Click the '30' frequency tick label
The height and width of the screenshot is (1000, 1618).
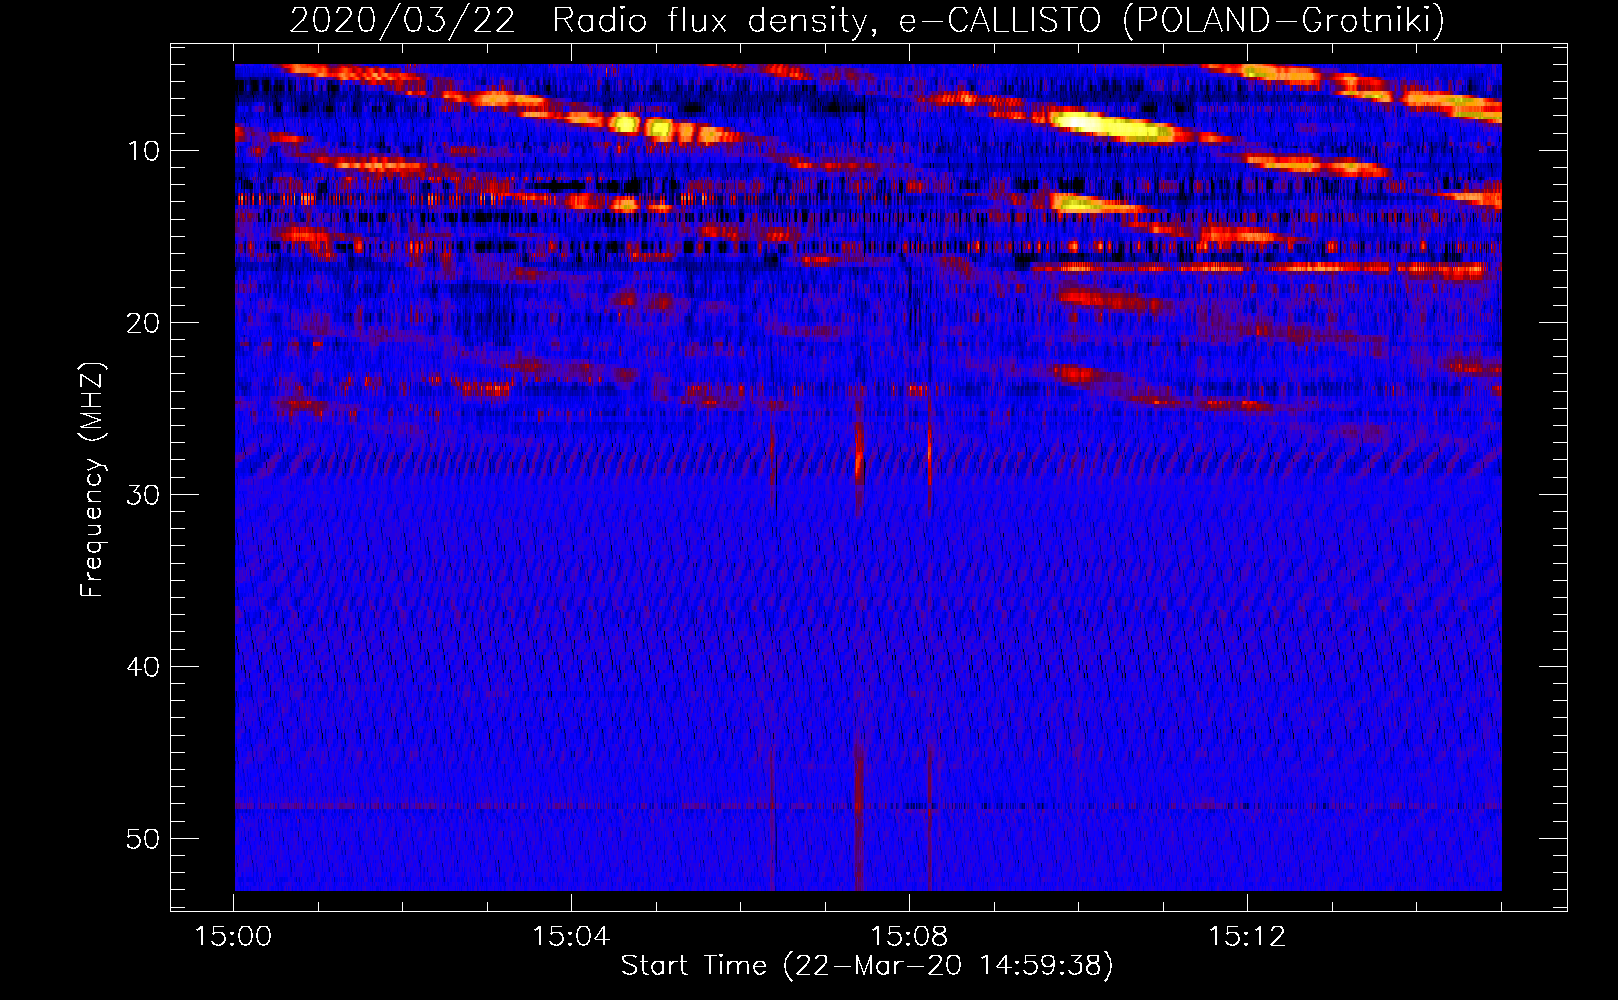click(144, 495)
